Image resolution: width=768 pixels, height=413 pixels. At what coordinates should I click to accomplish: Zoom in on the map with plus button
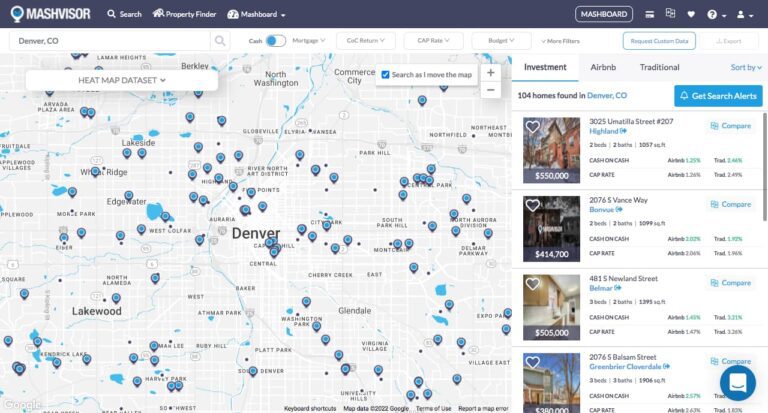[x=490, y=73]
